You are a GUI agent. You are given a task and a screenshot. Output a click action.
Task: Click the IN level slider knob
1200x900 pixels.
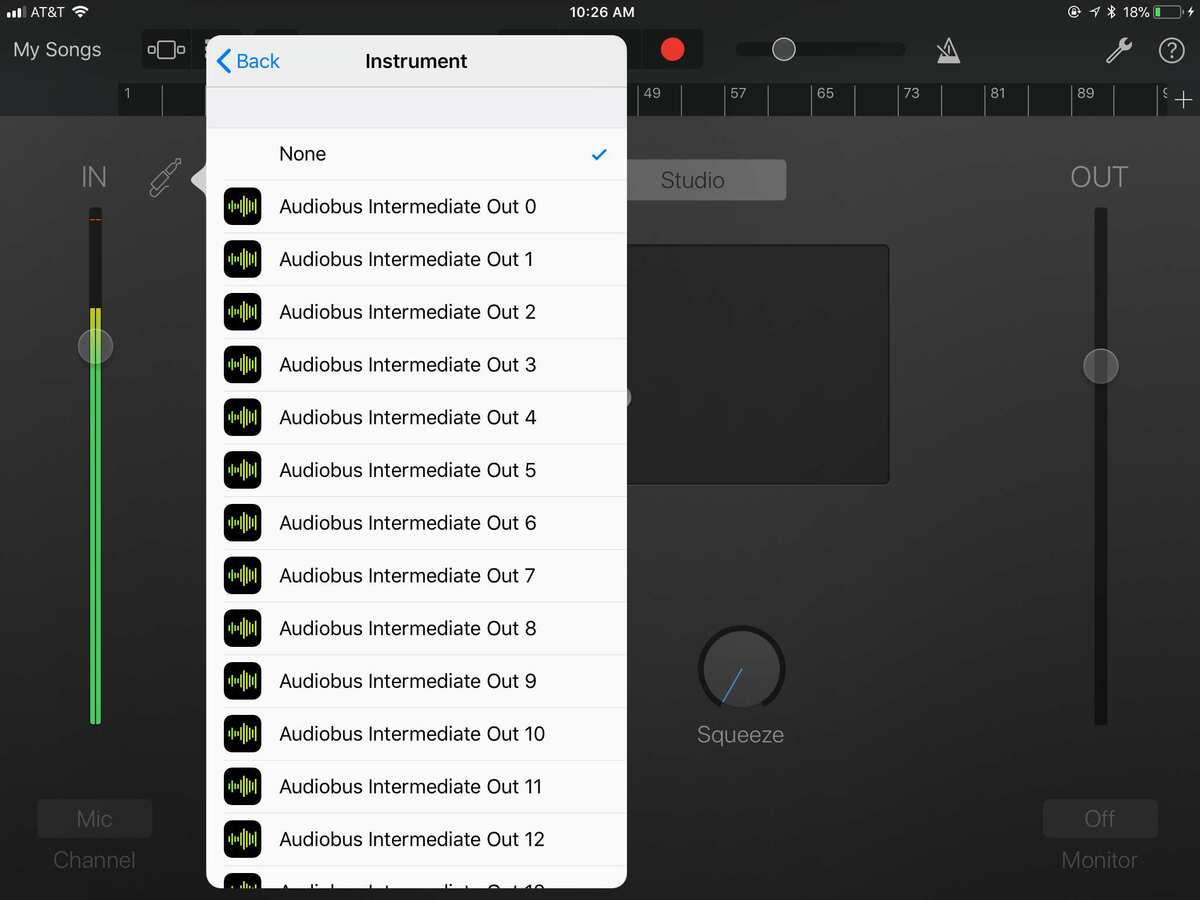point(95,347)
